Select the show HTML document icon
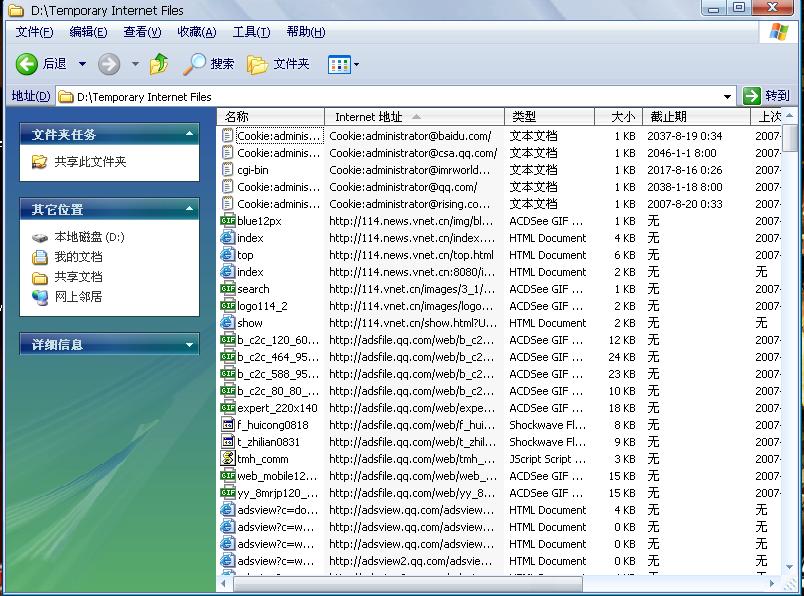This screenshot has height=596, width=804. 228,323
